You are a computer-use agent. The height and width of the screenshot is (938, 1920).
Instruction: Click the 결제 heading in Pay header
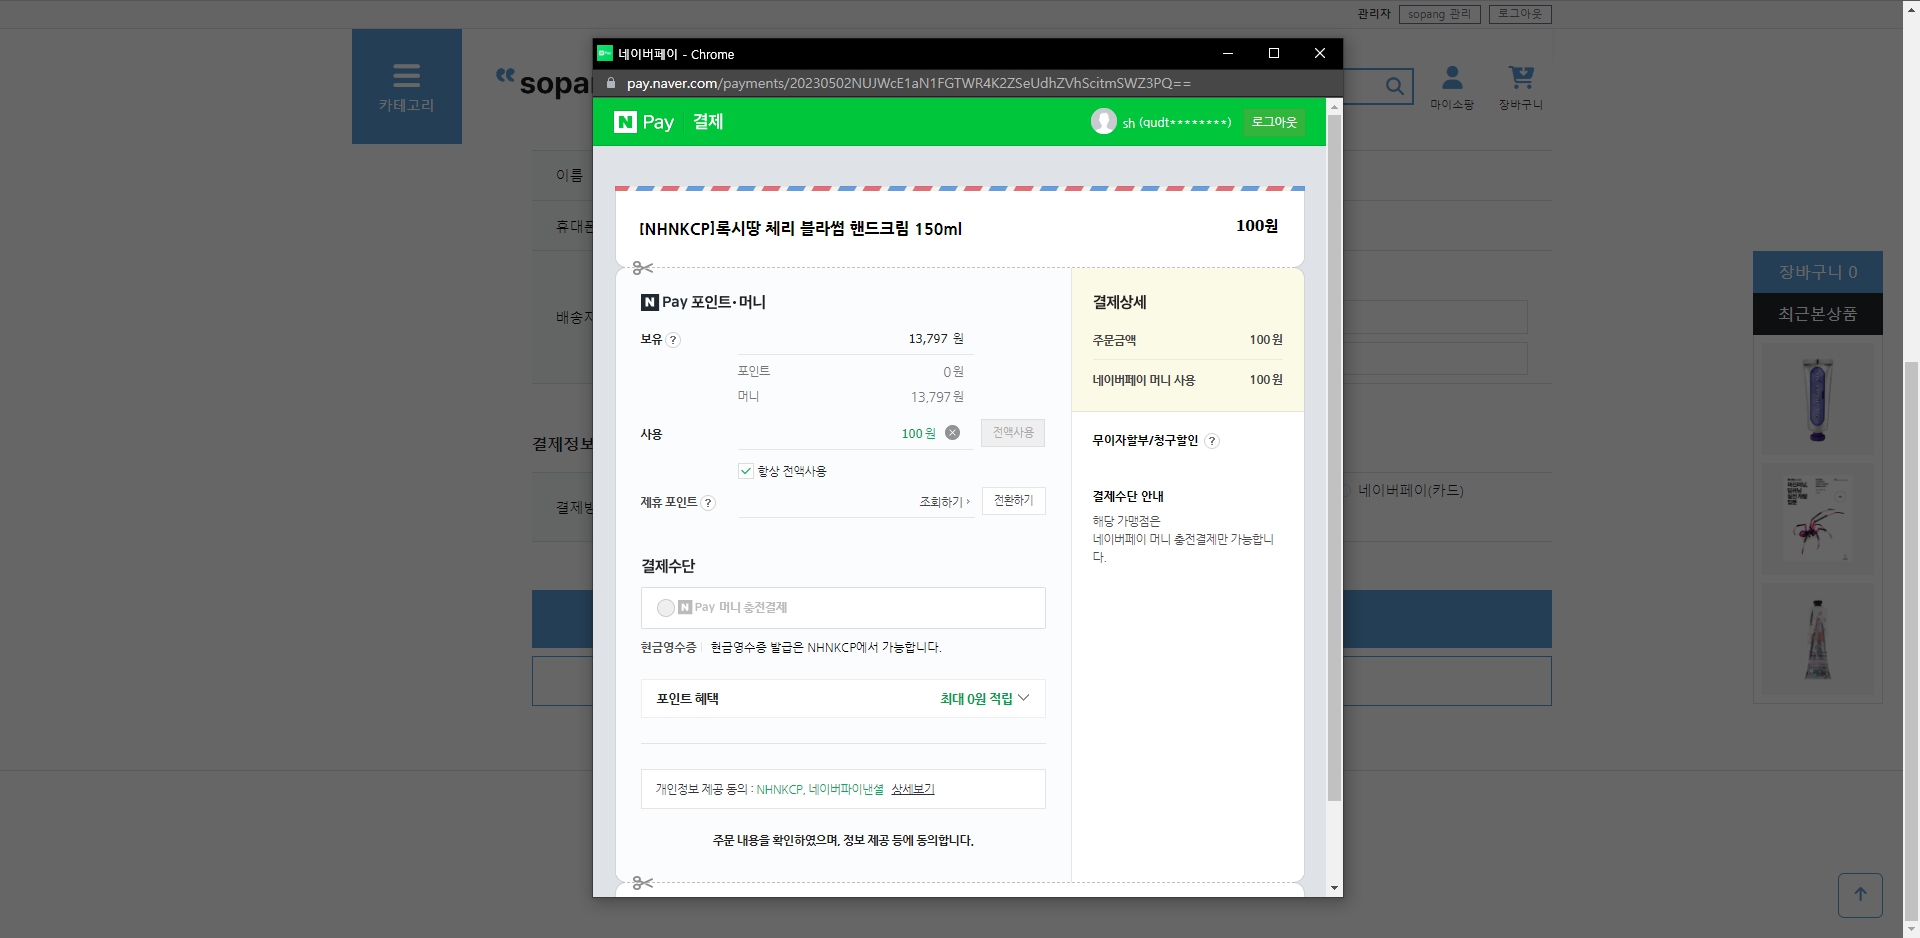point(708,122)
